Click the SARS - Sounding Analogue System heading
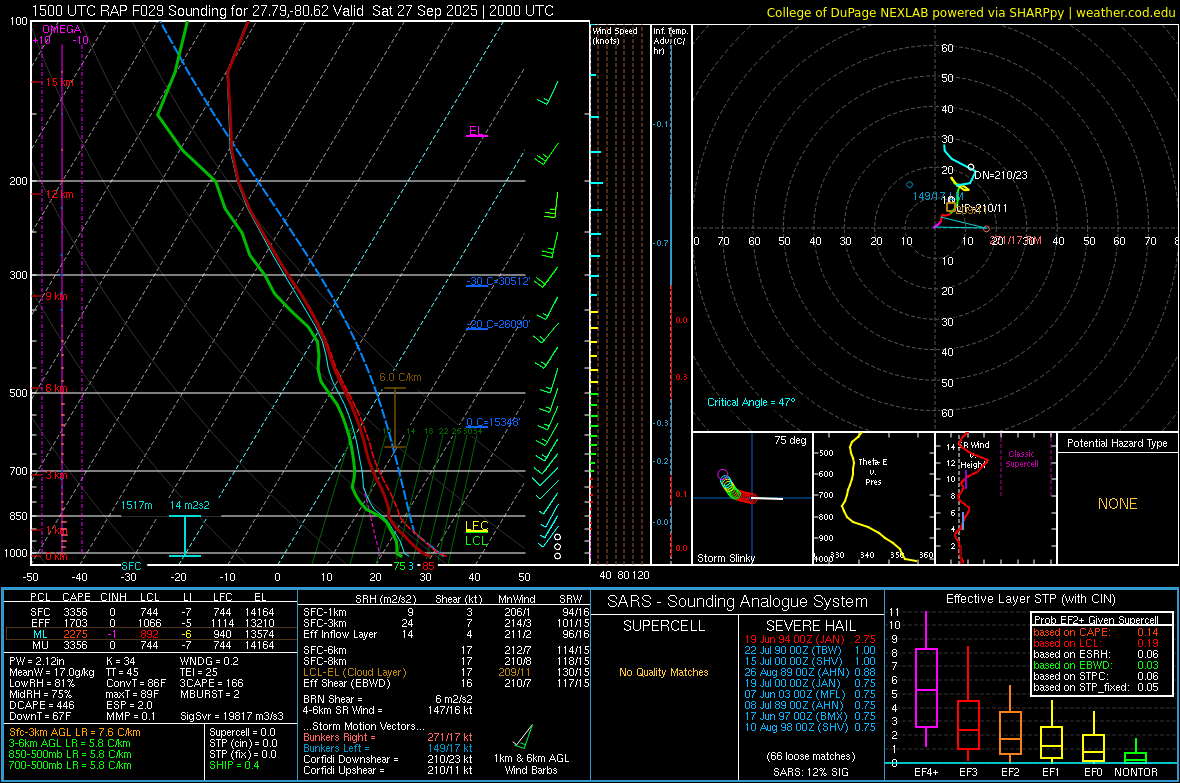This screenshot has width=1180, height=783. [x=738, y=602]
